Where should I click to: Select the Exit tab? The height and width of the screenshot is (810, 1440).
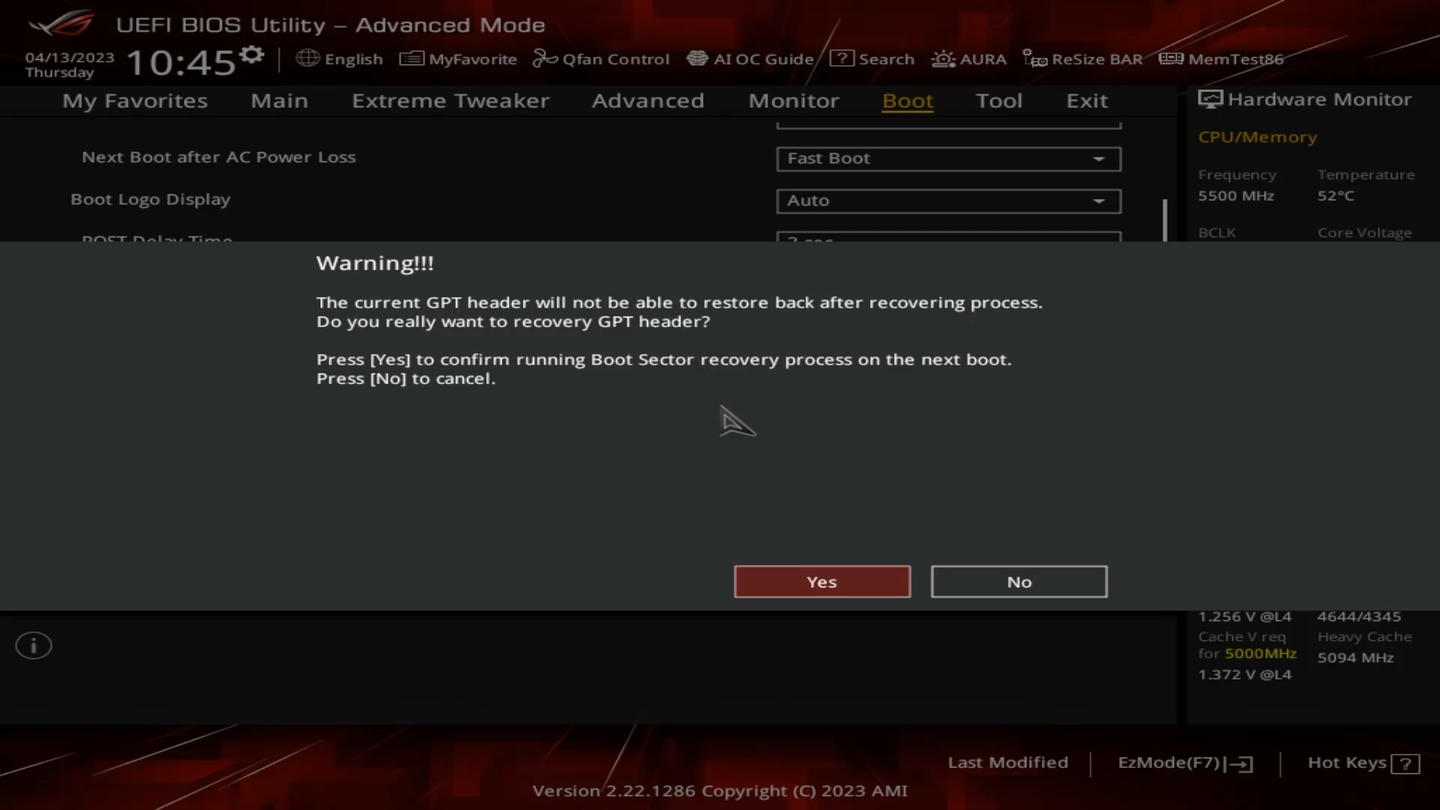click(x=1086, y=101)
